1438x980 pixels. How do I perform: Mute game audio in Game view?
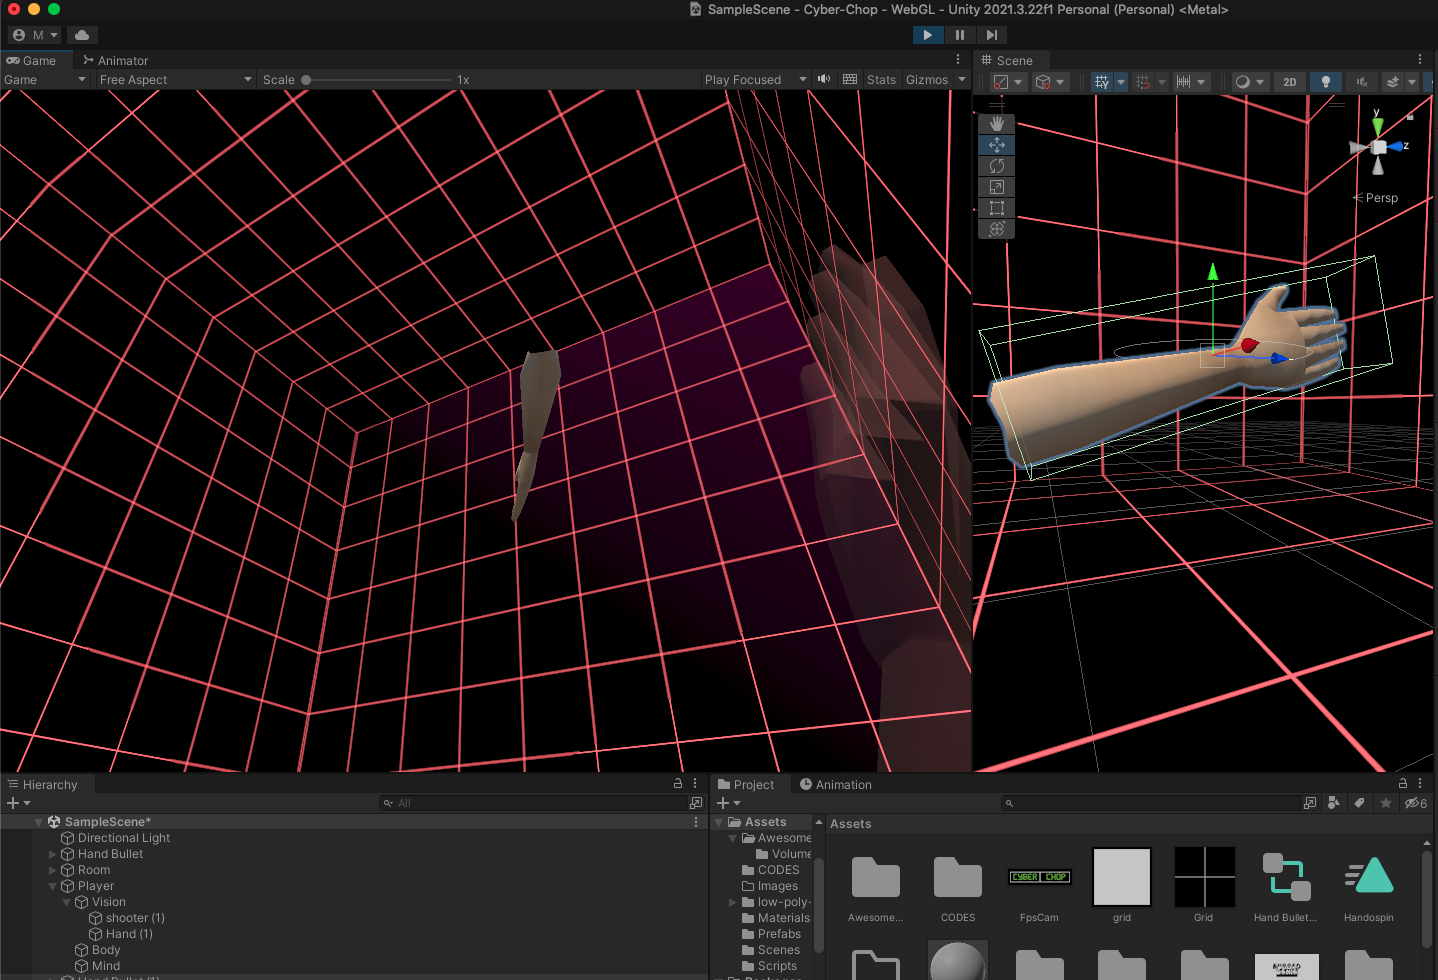pyautogui.click(x=824, y=80)
